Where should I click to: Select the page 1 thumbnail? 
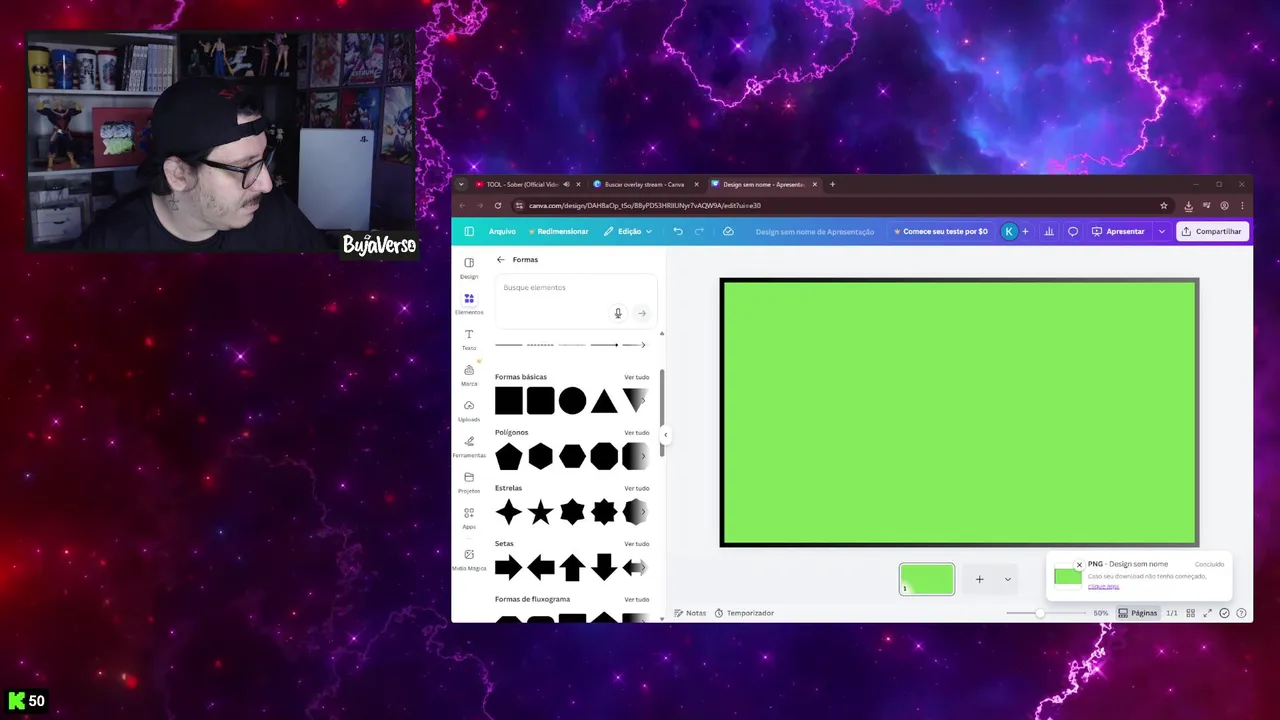927,579
